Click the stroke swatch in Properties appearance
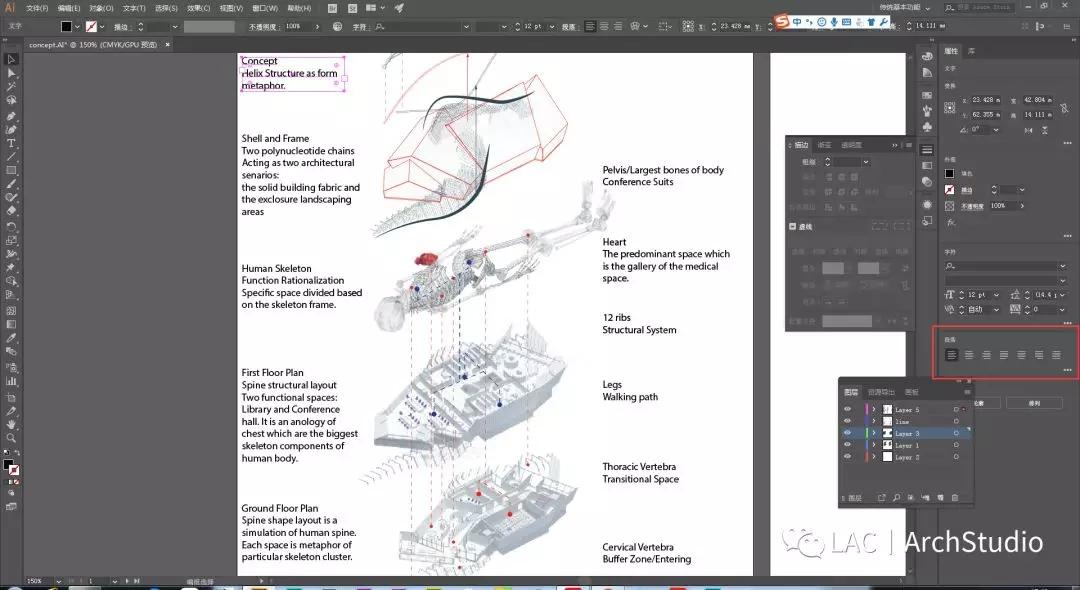This screenshot has height=590, width=1080. (x=950, y=189)
